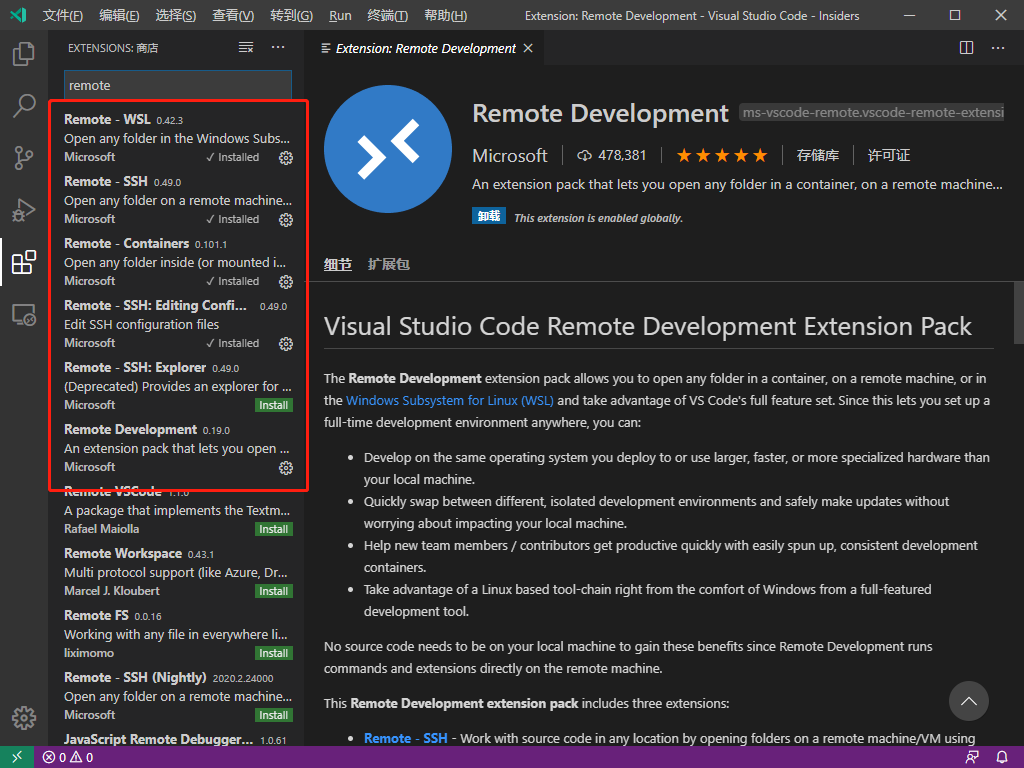1024x768 pixels.
Task: Install Remote - SSH (Nightly) extension
Action: click(x=274, y=715)
